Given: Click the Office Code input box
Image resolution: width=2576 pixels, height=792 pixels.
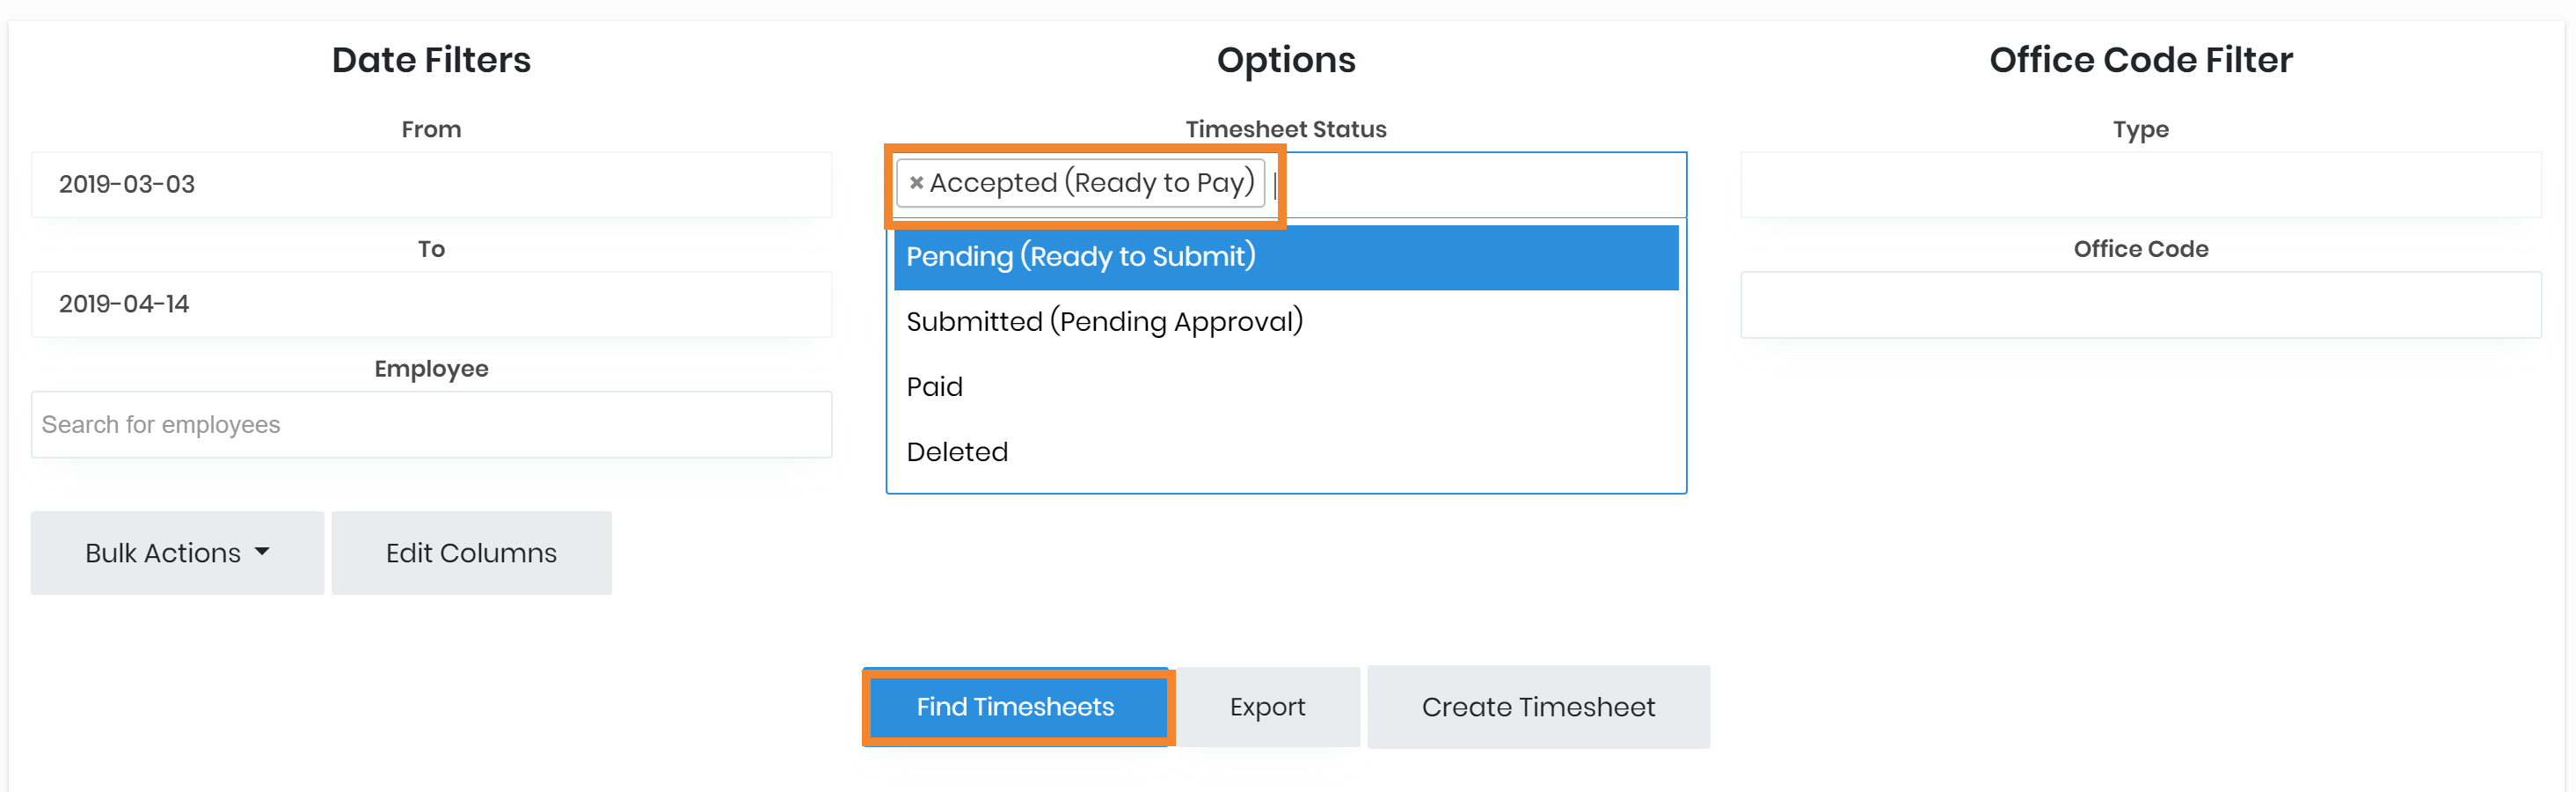Looking at the screenshot, I should [x=2140, y=305].
